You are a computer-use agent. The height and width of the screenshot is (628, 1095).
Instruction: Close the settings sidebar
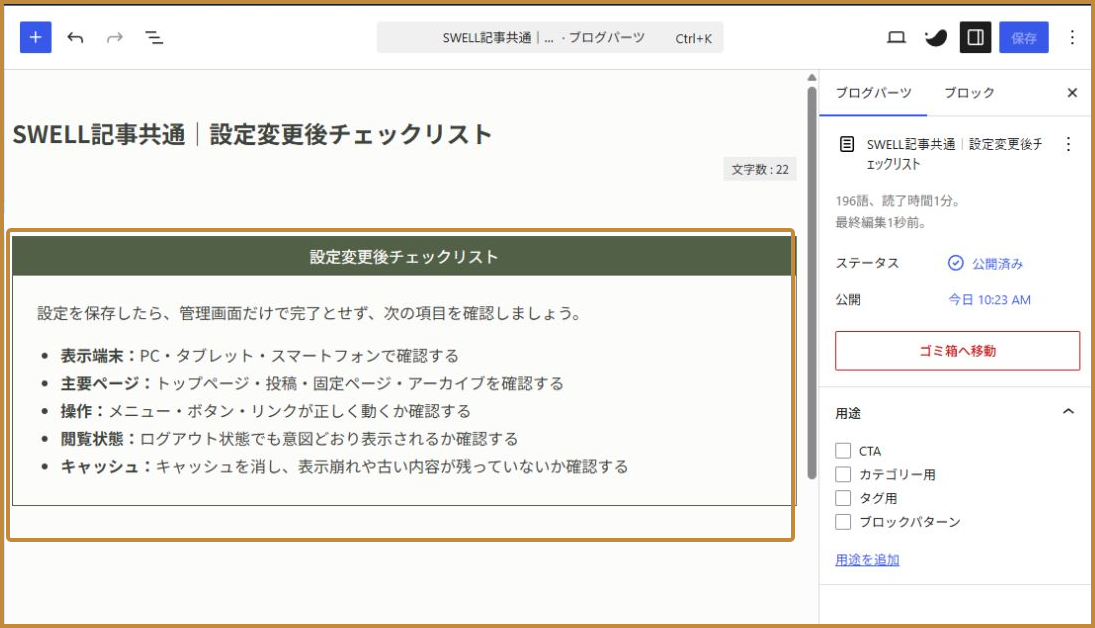click(x=1072, y=93)
